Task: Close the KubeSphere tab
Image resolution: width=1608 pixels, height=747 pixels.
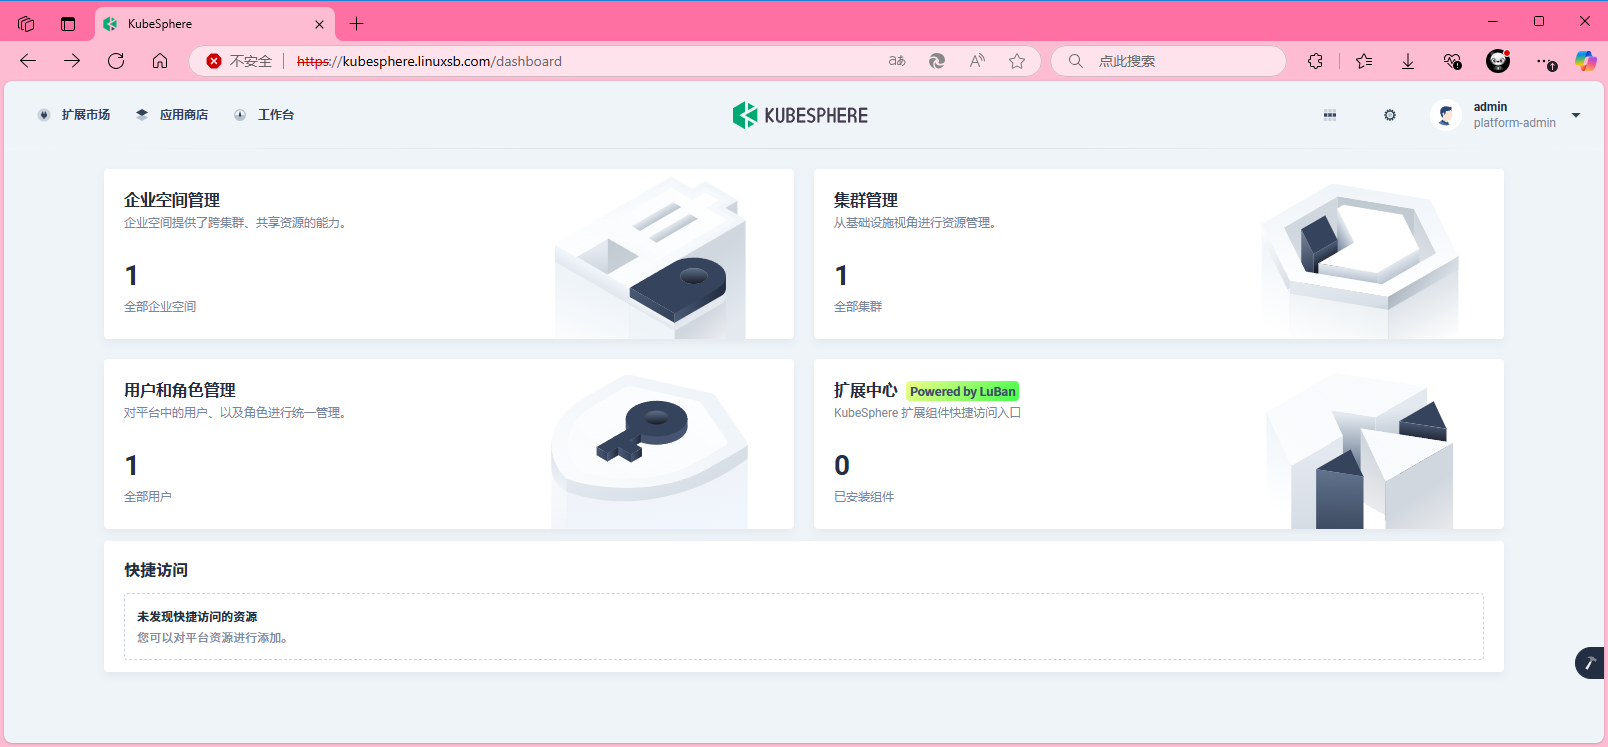Action: tap(319, 24)
